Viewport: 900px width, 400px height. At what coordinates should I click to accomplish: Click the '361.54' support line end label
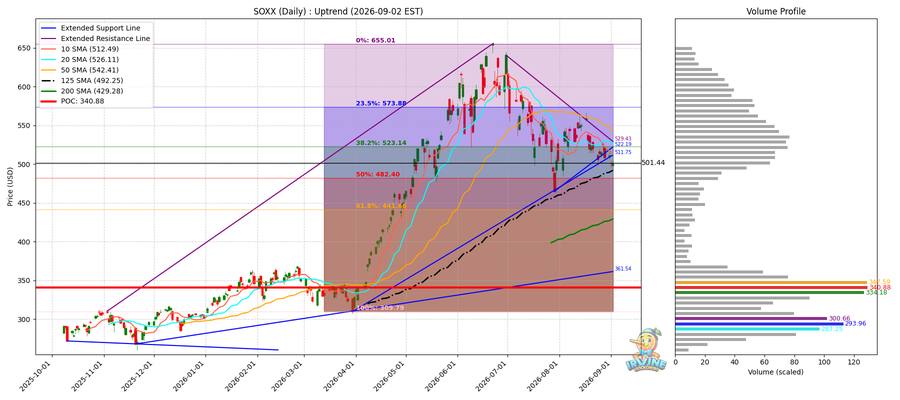[623, 269]
